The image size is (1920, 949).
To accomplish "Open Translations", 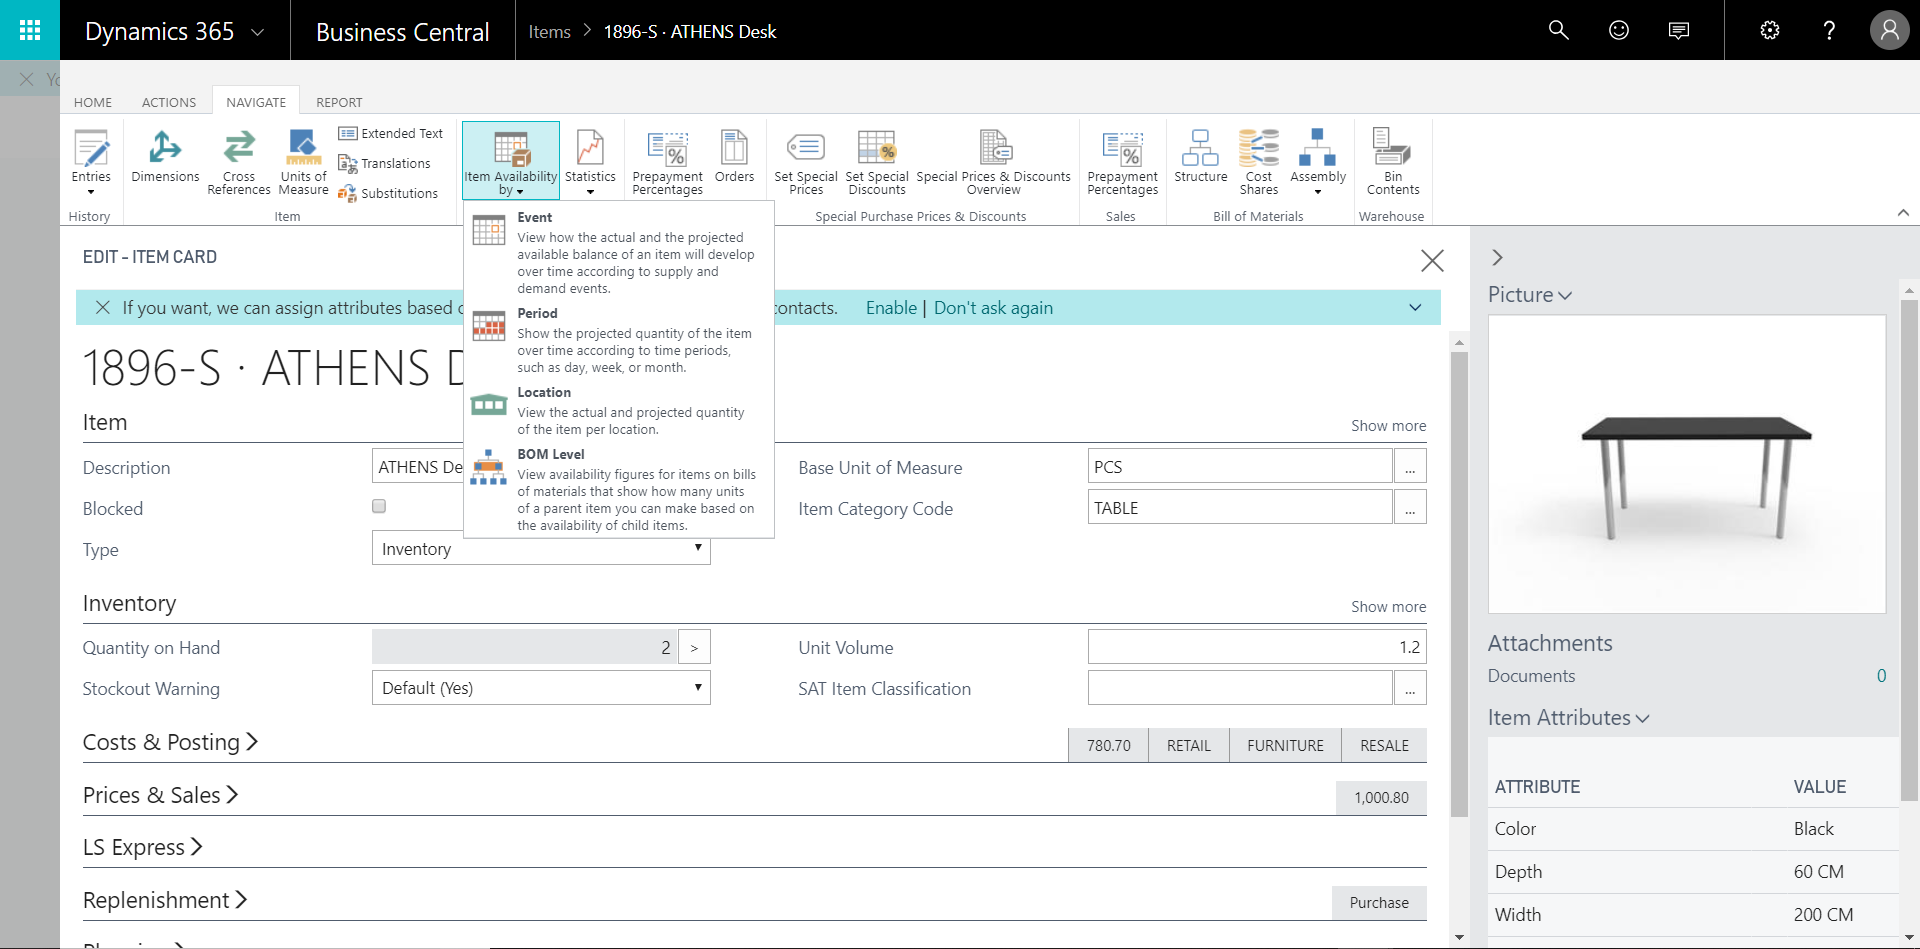I will click(x=384, y=163).
